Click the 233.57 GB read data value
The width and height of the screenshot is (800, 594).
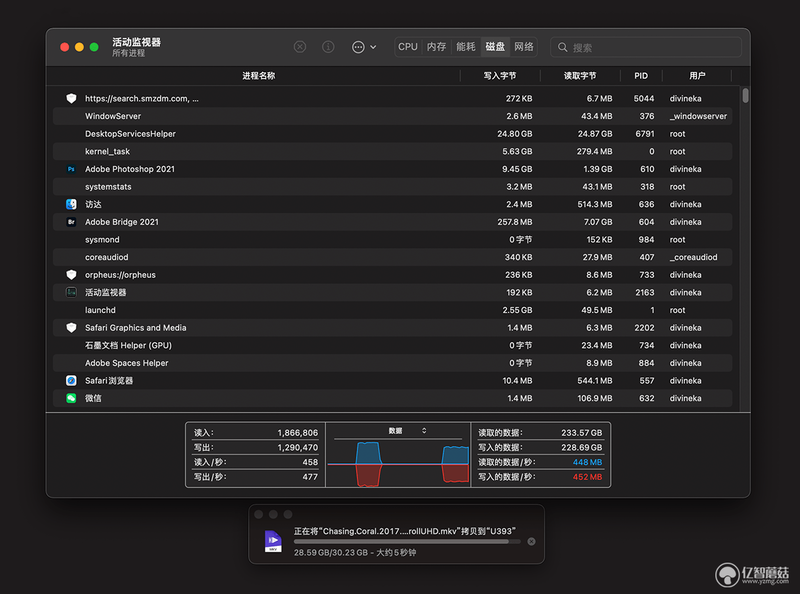pos(582,433)
